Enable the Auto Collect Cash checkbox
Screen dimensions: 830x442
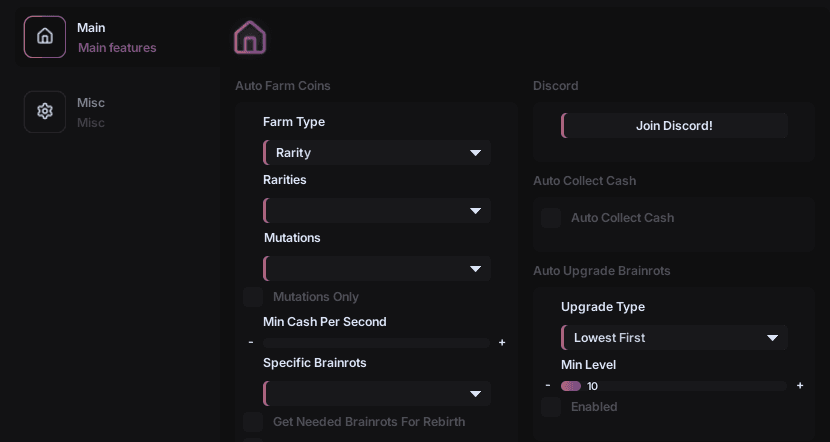point(551,218)
